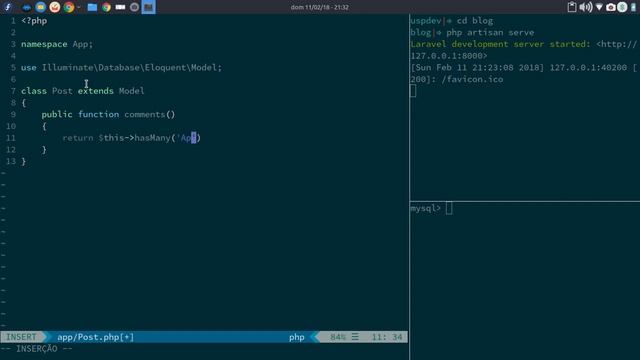Click '/favicon.ico' in the server log
Image resolution: width=640 pixels, height=360 pixels.
coord(472,79)
